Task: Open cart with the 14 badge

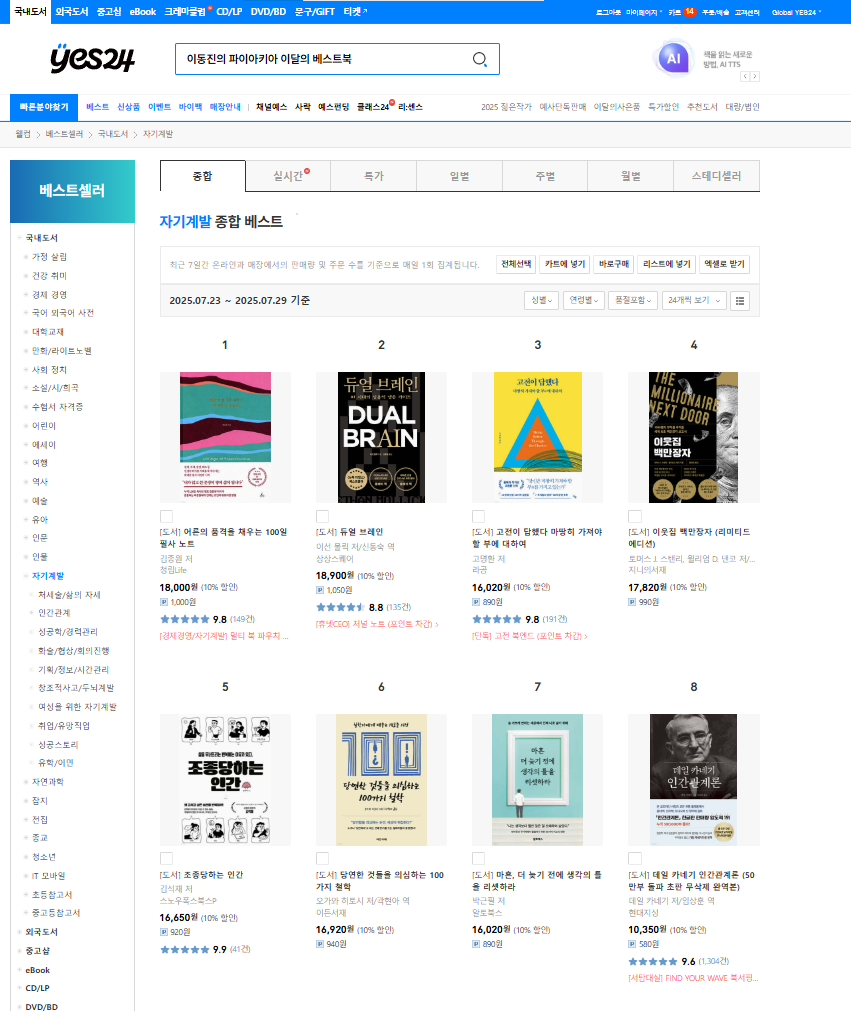Action: click(x=682, y=12)
